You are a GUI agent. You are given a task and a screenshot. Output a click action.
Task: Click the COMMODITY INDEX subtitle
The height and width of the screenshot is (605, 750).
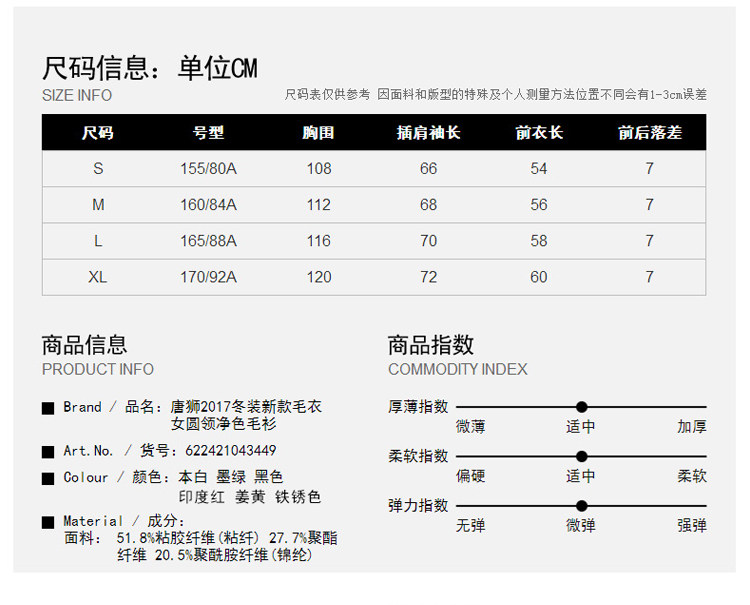[x=458, y=369]
